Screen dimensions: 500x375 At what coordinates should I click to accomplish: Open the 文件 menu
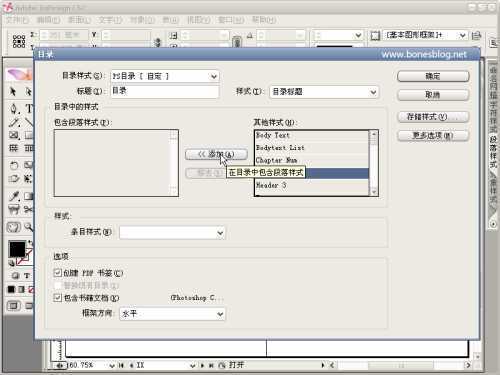[x=18, y=20]
